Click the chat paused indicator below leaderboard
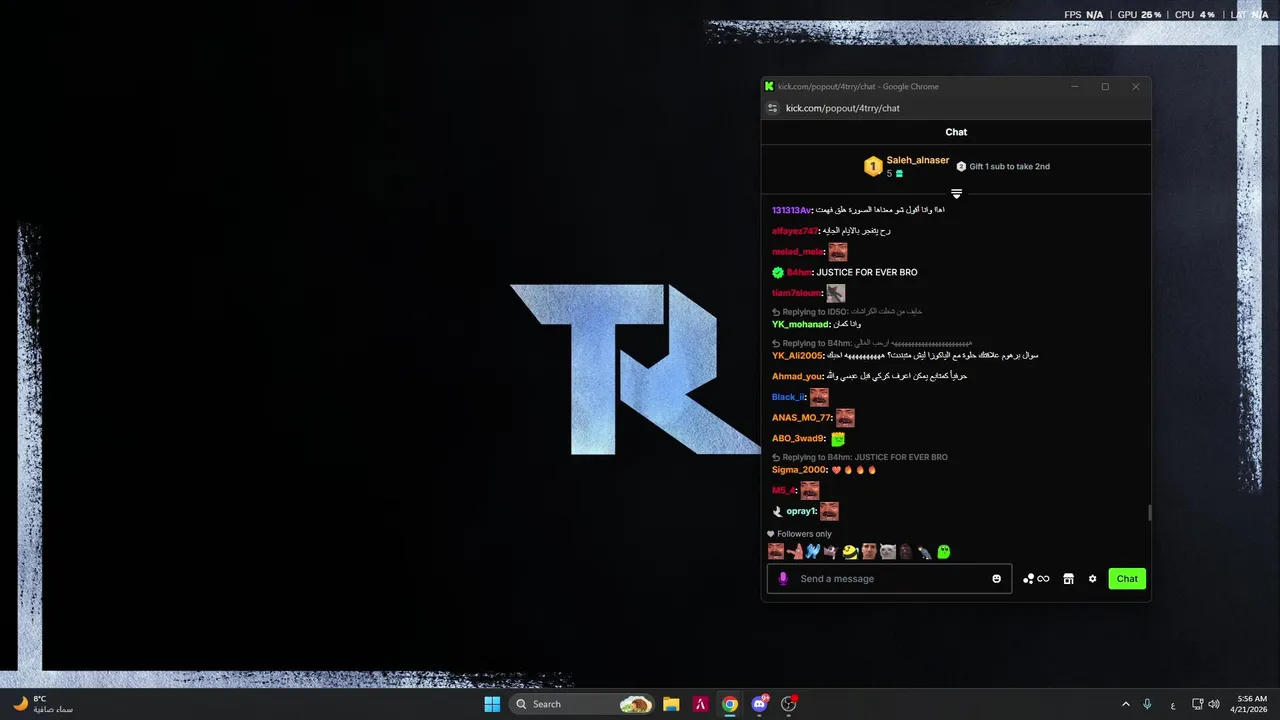1280x720 pixels. point(956,193)
